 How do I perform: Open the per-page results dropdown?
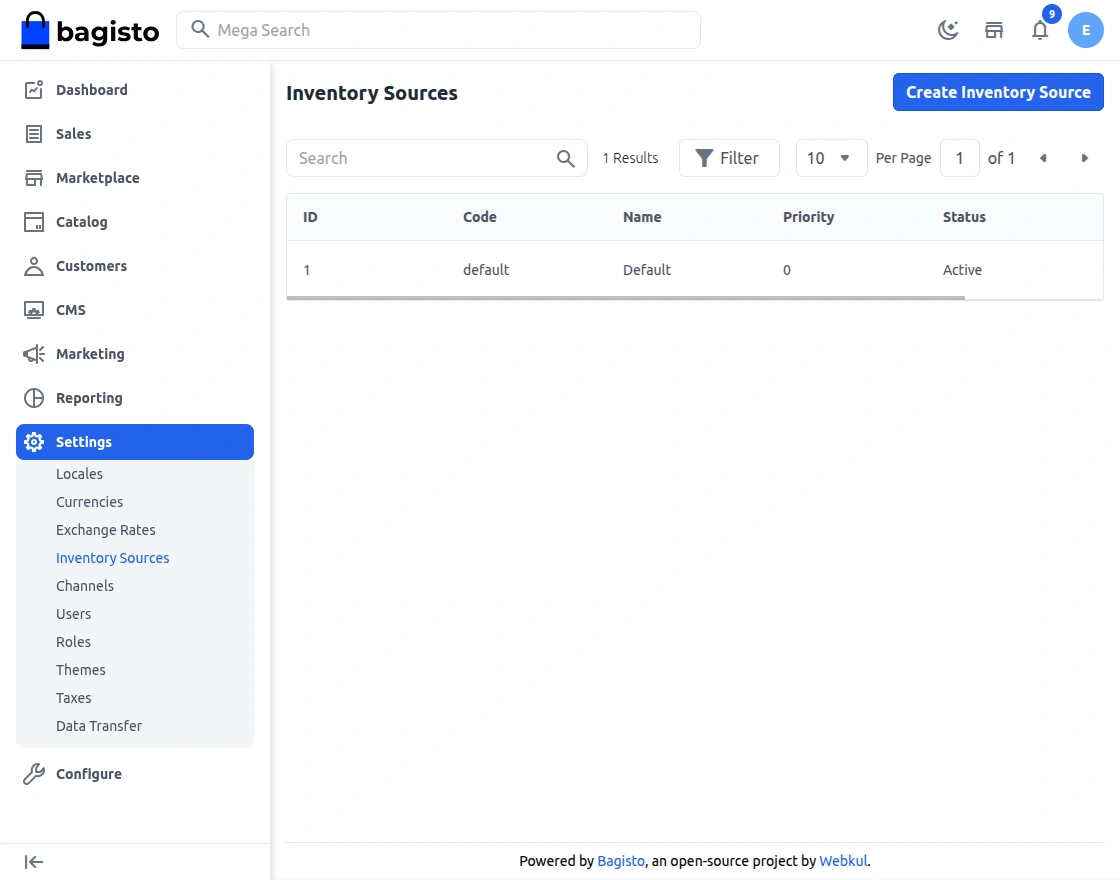pyautogui.click(x=831, y=157)
